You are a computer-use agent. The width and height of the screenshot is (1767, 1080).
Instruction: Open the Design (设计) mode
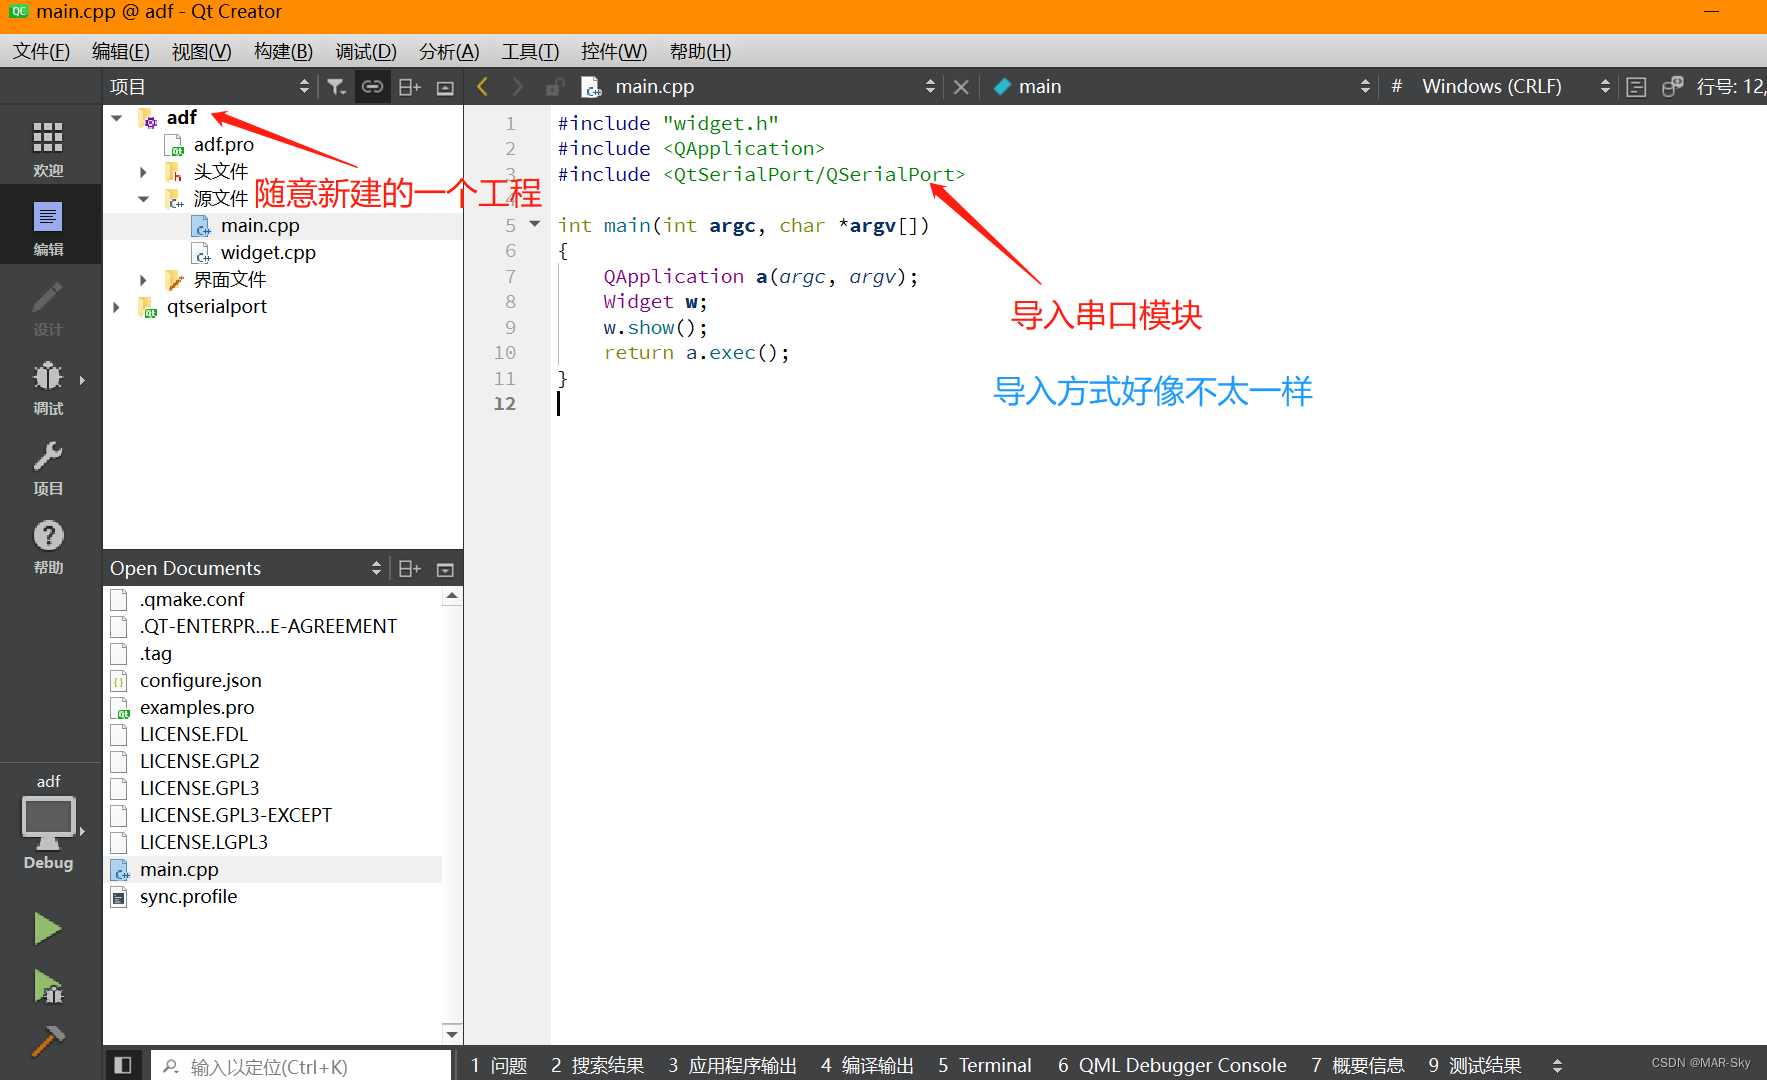(x=48, y=308)
